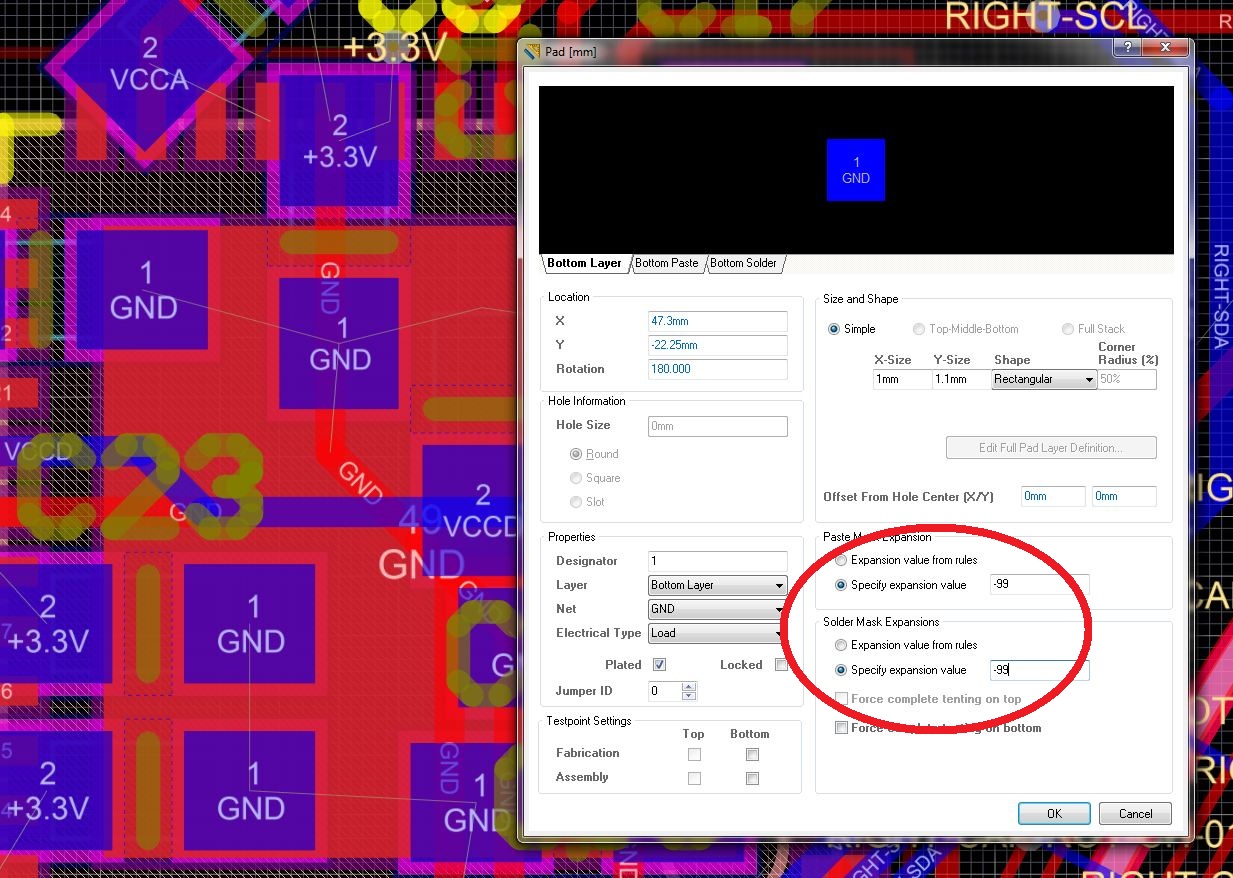Image resolution: width=1233 pixels, height=878 pixels.
Task: Click OK to confirm pad settings
Action: tap(1054, 814)
